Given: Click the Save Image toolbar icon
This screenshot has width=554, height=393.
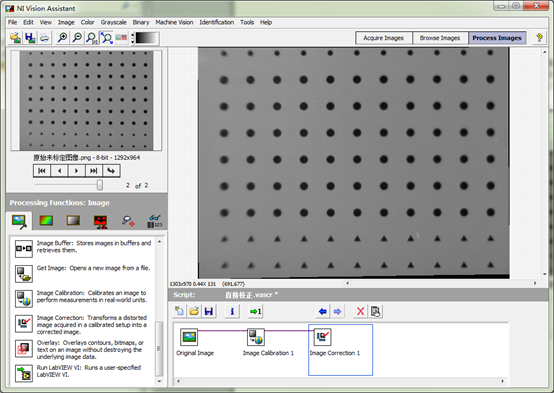Looking at the screenshot, I should (x=30, y=37).
